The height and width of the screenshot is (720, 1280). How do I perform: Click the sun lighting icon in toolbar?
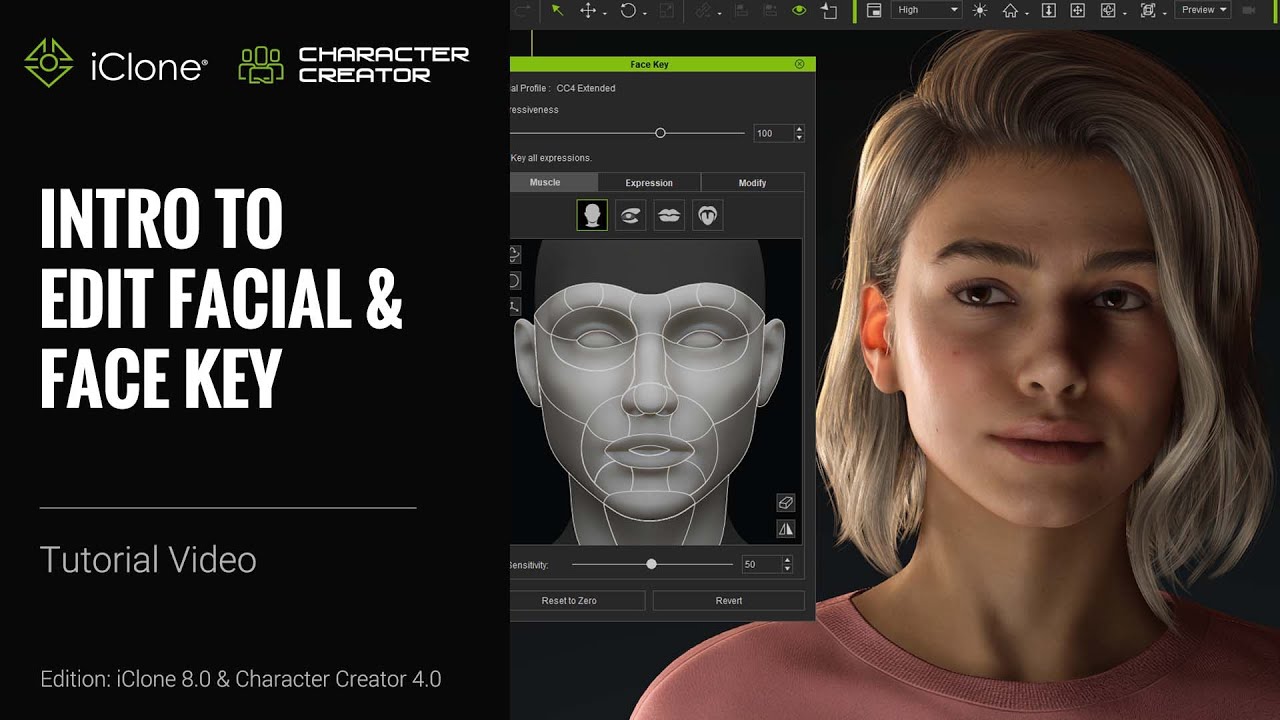tap(979, 10)
